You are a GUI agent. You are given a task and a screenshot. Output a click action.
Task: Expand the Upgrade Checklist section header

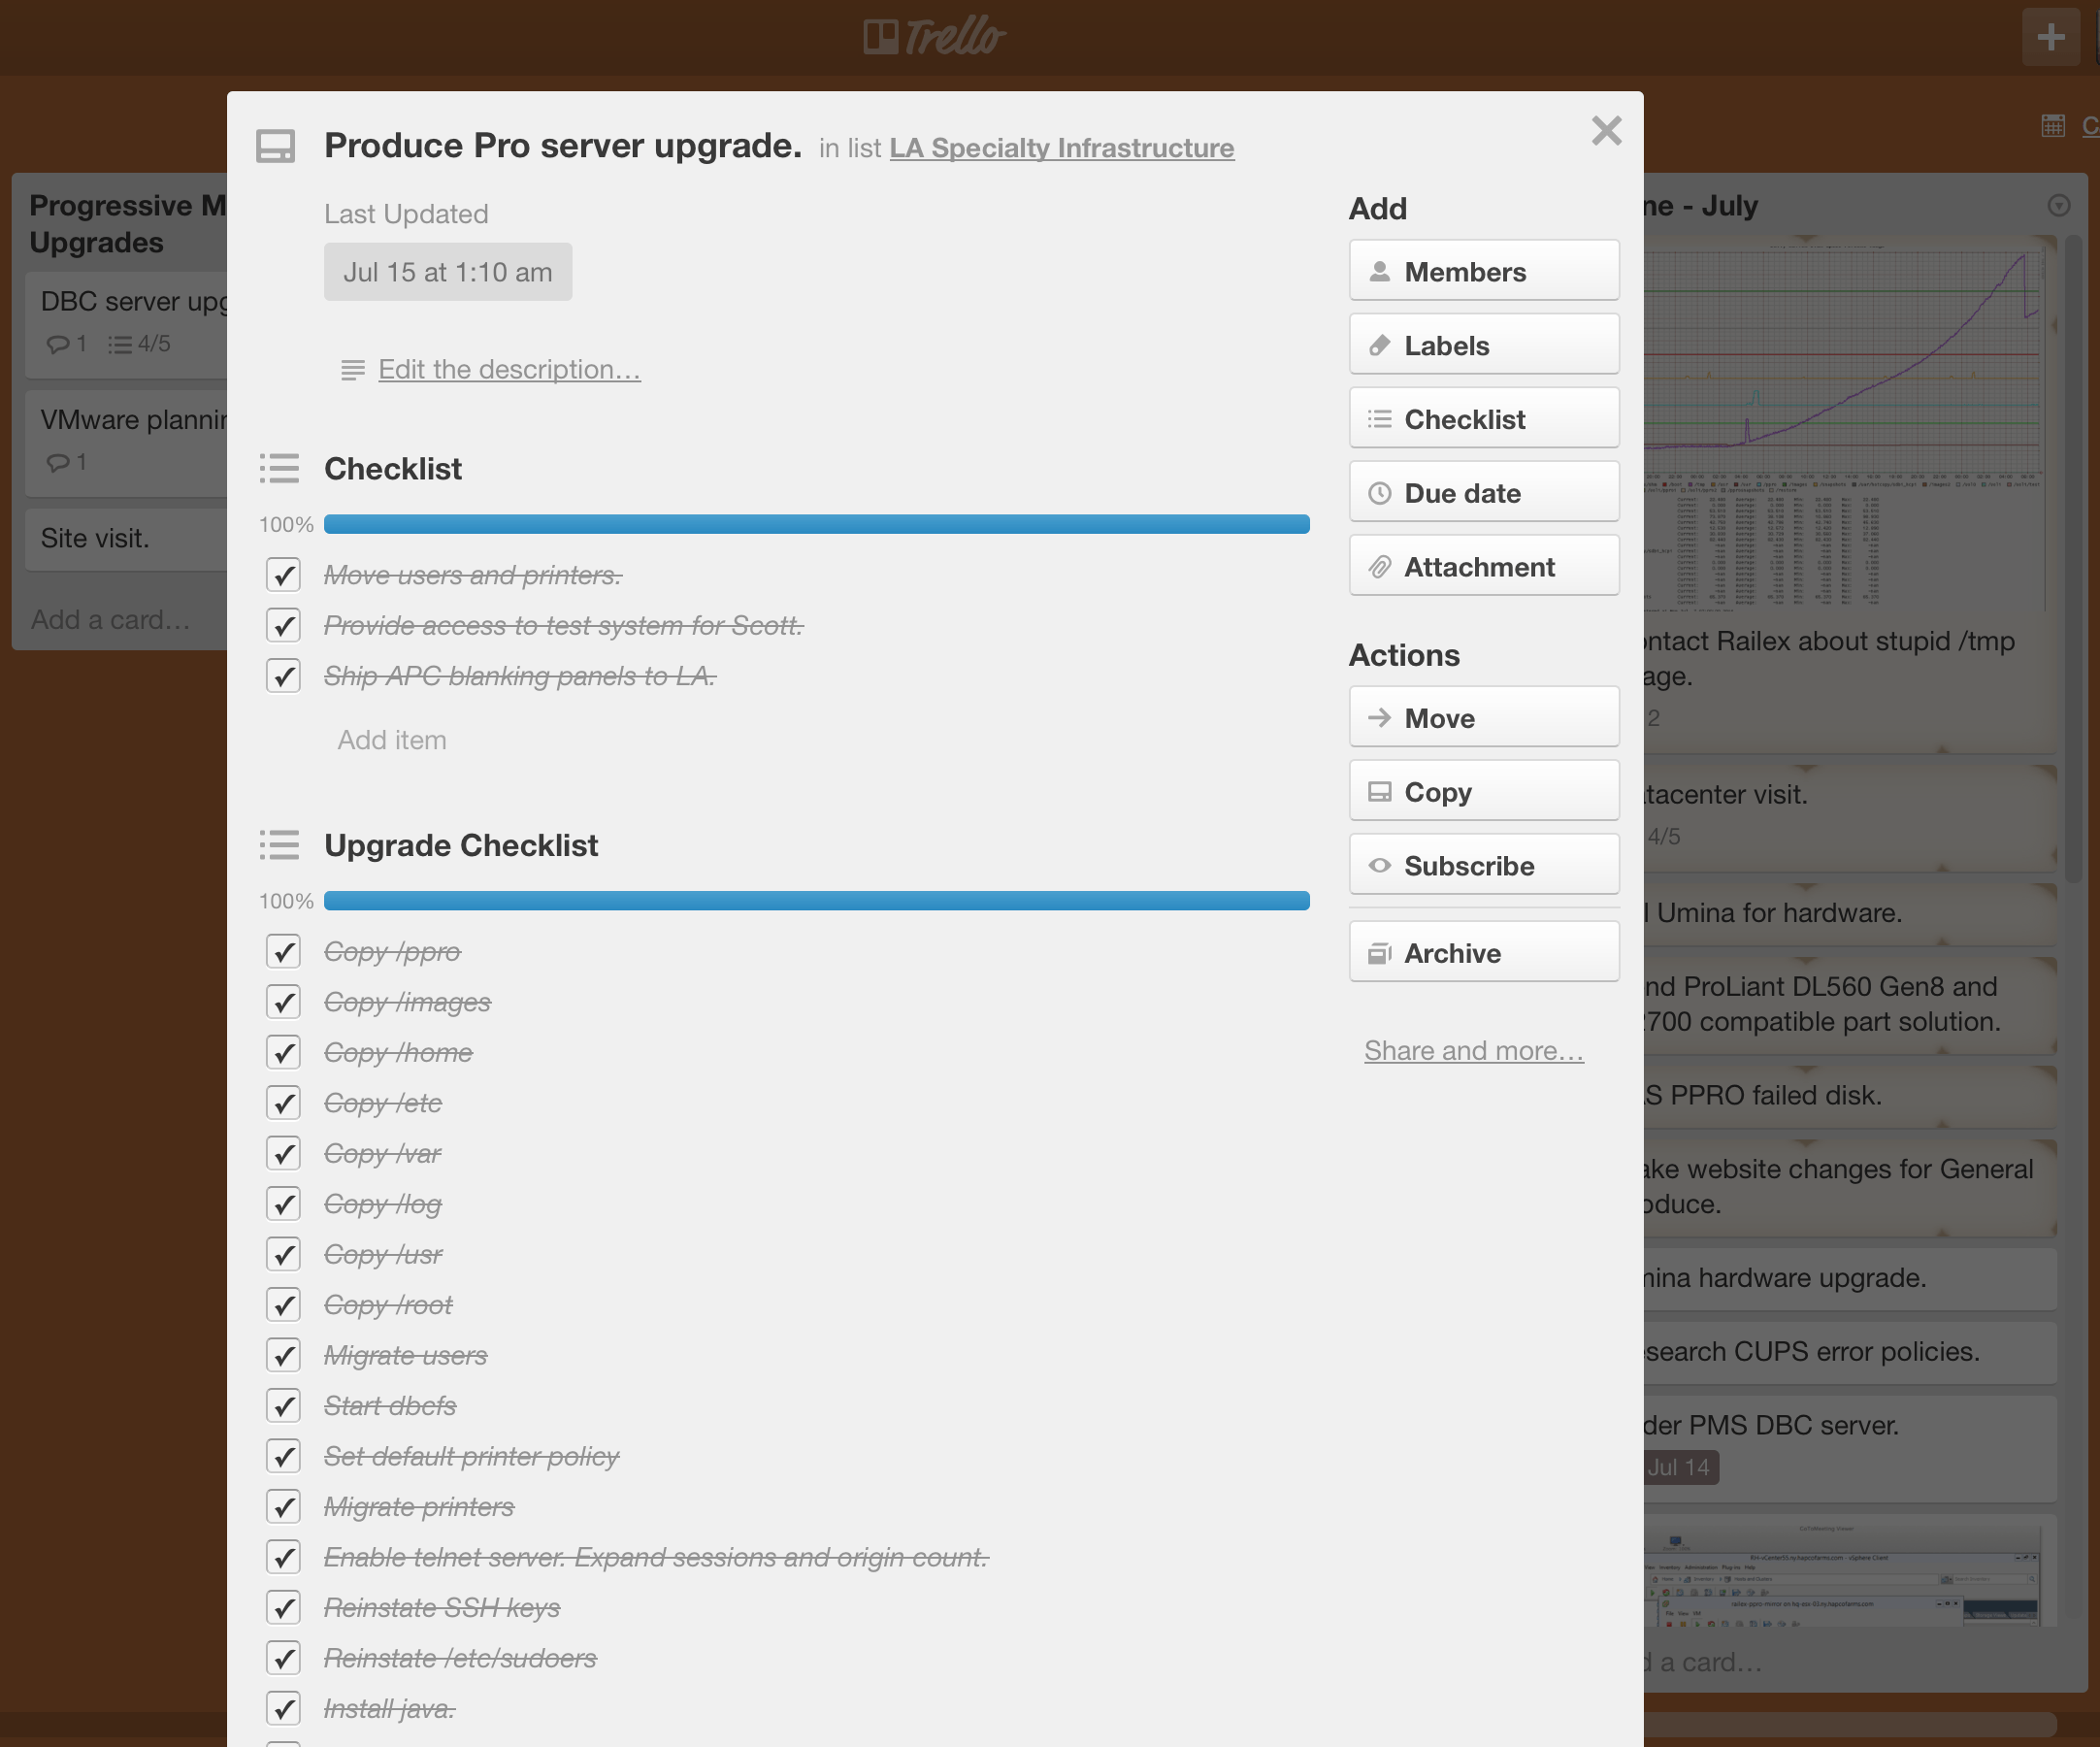[x=460, y=844]
